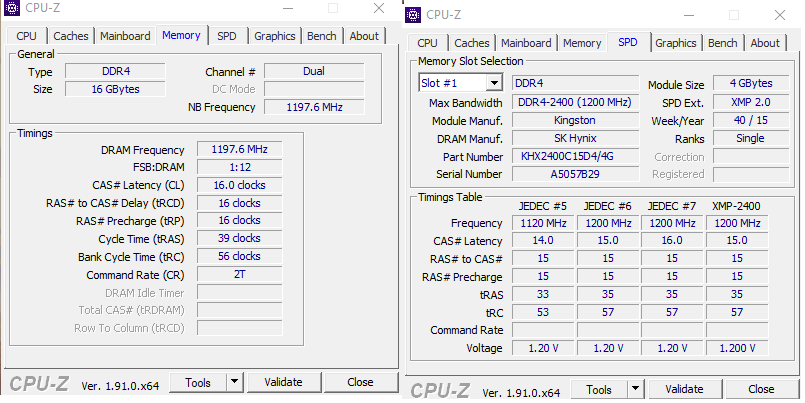Open the About tab in right window
Image resolution: width=805 pixels, height=403 pixels.
tap(765, 43)
